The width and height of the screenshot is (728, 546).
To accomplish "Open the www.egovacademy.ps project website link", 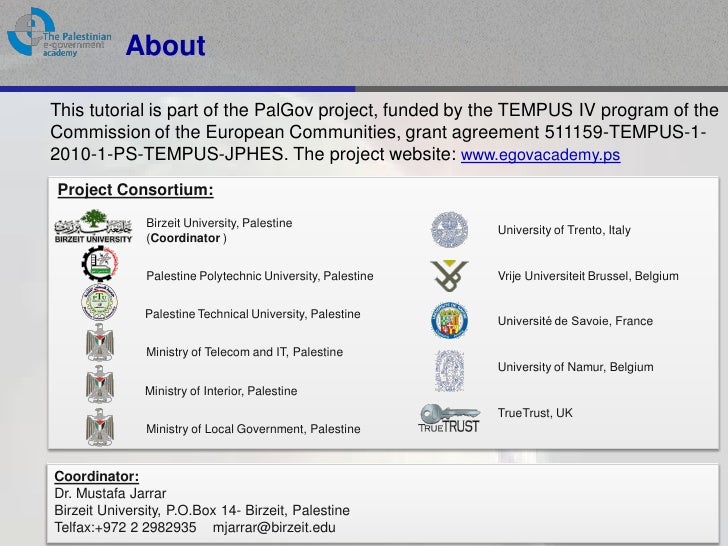I will pyautogui.click(x=540, y=154).
